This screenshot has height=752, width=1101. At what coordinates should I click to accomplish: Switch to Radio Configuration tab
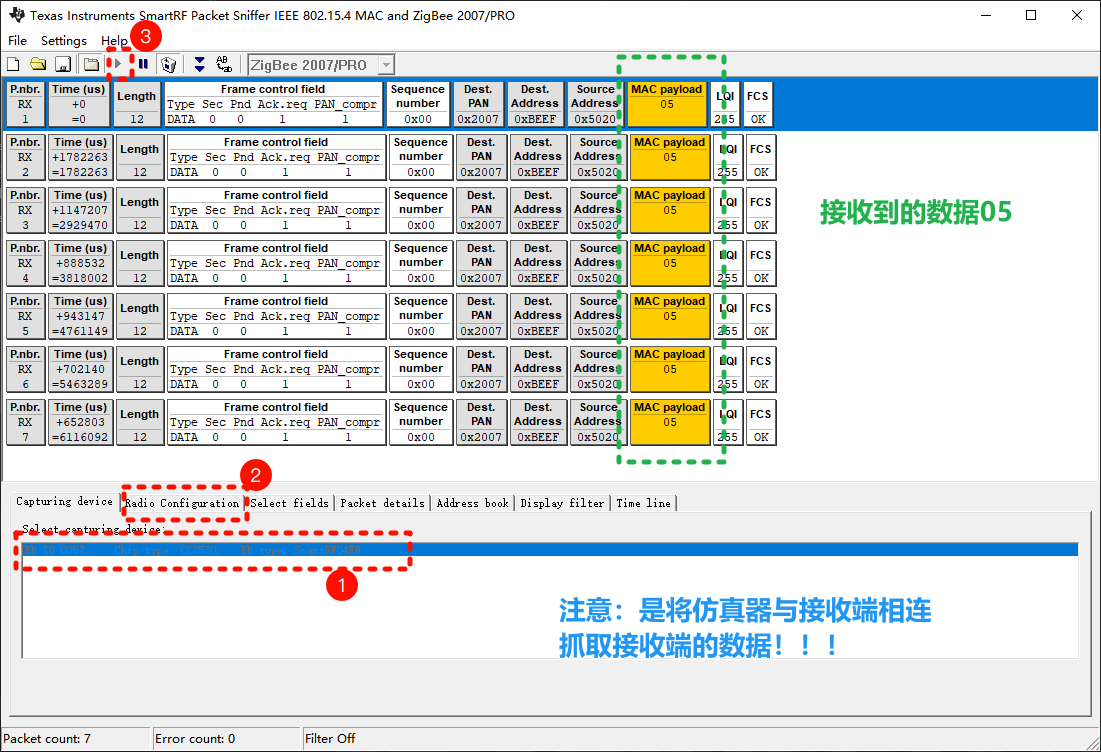(x=183, y=503)
